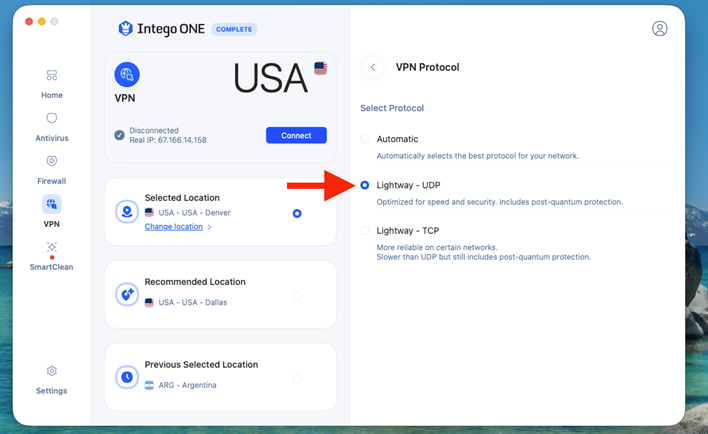Open the Settings gear icon

(51, 371)
